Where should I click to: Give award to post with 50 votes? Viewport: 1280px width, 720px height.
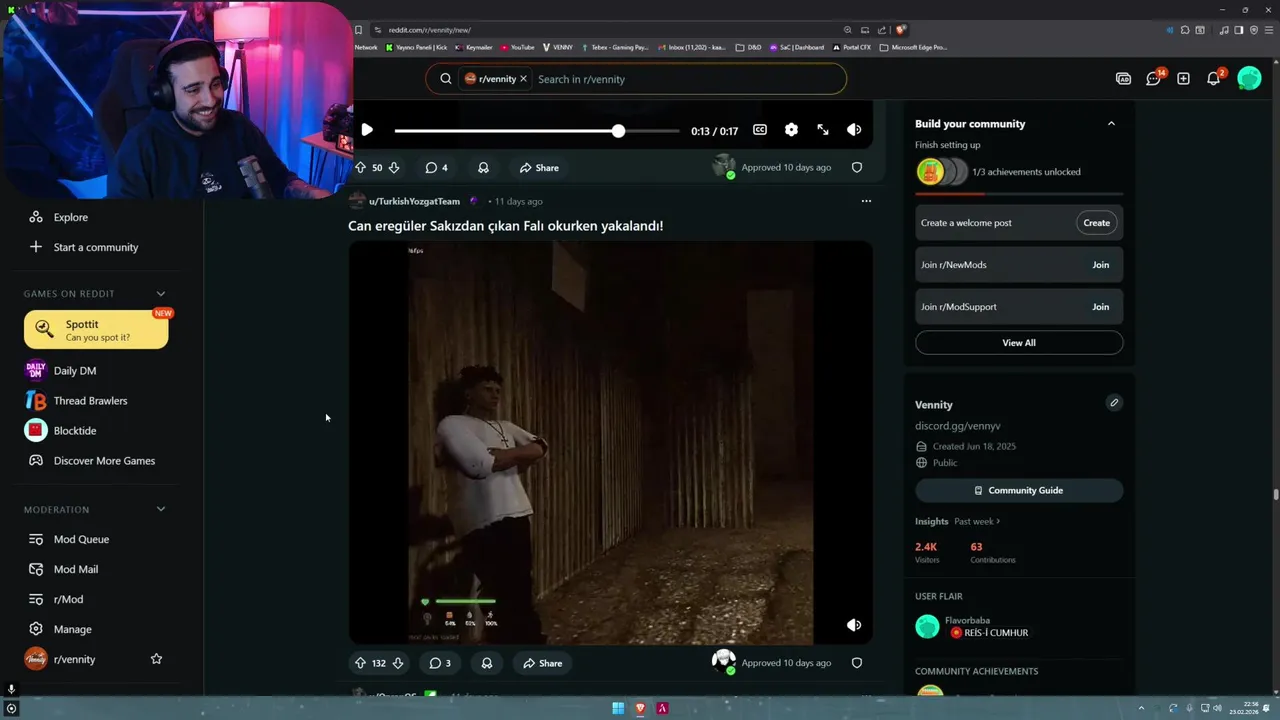click(483, 168)
